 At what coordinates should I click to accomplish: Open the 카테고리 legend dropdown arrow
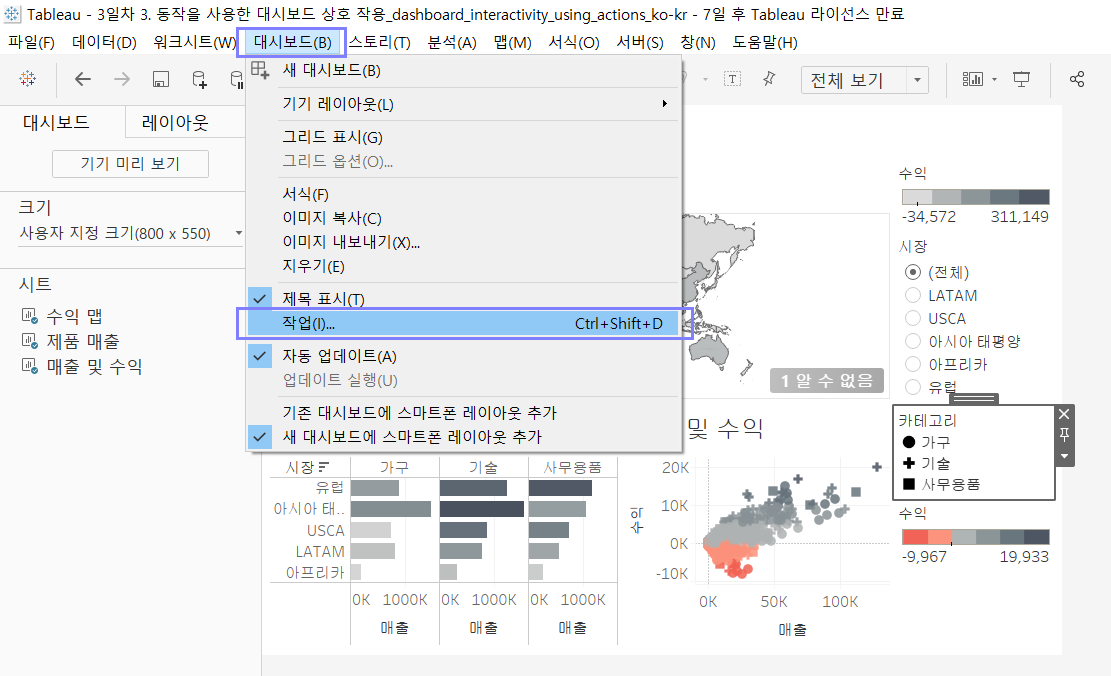[x=1064, y=456]
